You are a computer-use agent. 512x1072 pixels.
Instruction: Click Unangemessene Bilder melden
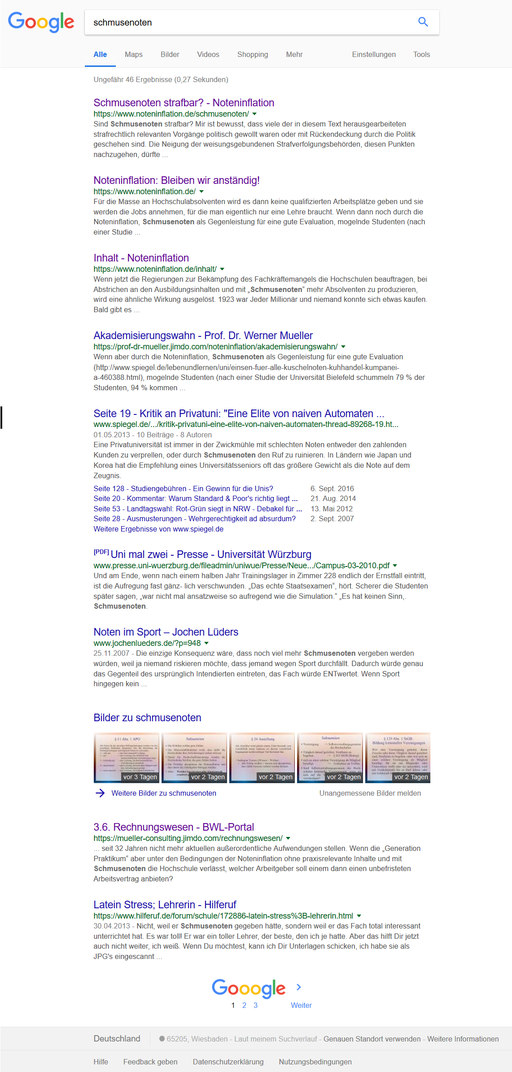click(370, 793)
